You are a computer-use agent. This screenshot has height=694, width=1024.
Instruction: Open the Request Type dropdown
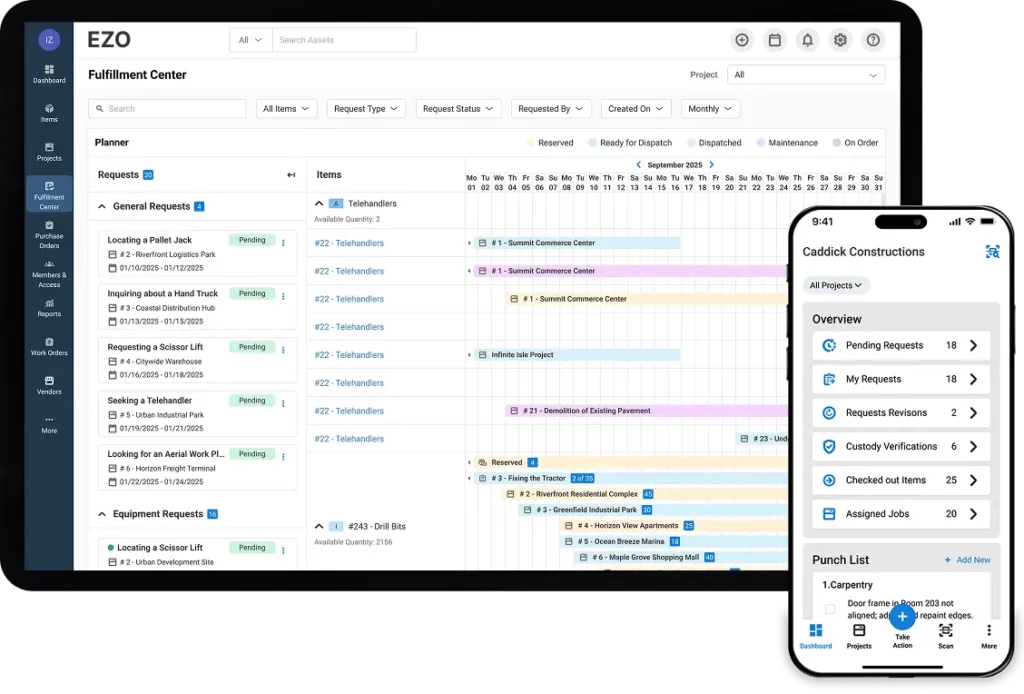(x=366, y=109)
